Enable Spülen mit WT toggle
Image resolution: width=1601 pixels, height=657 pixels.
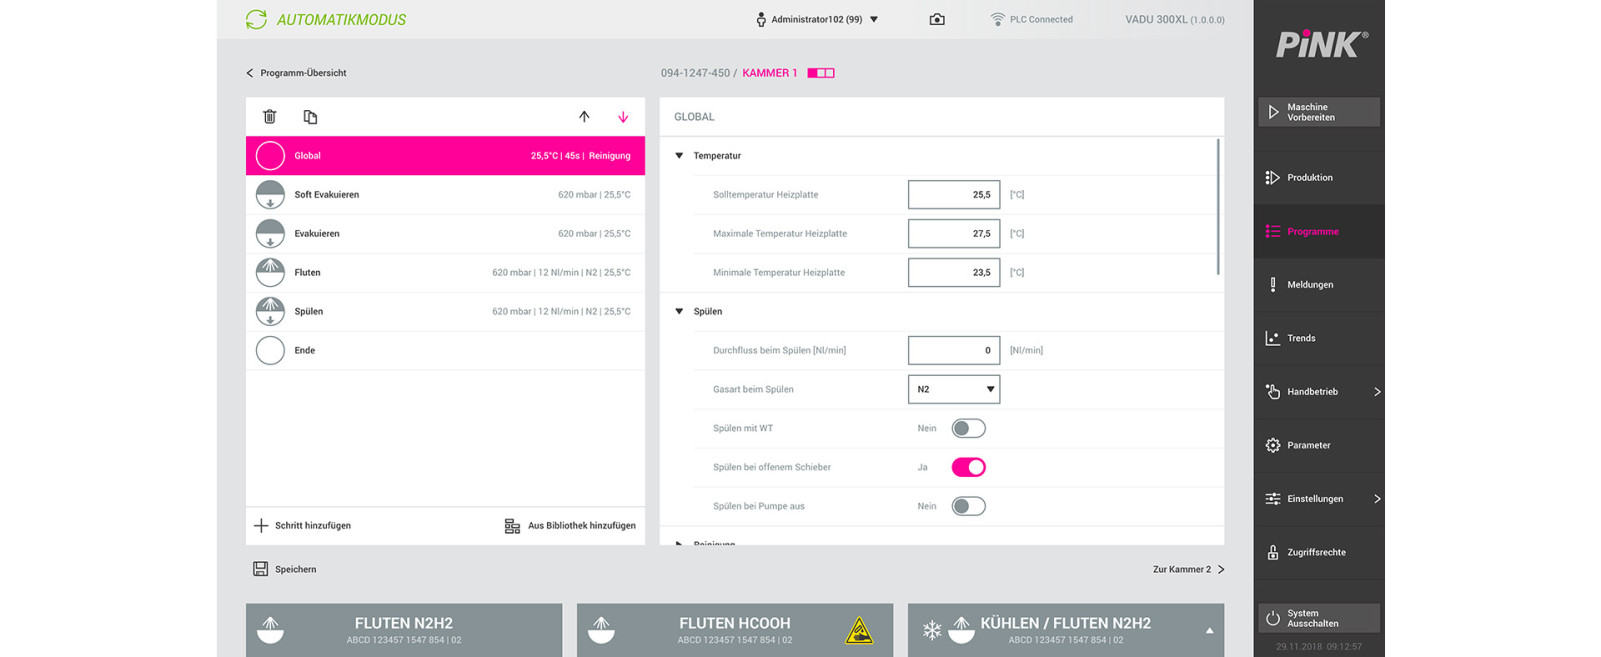(968, 428)
